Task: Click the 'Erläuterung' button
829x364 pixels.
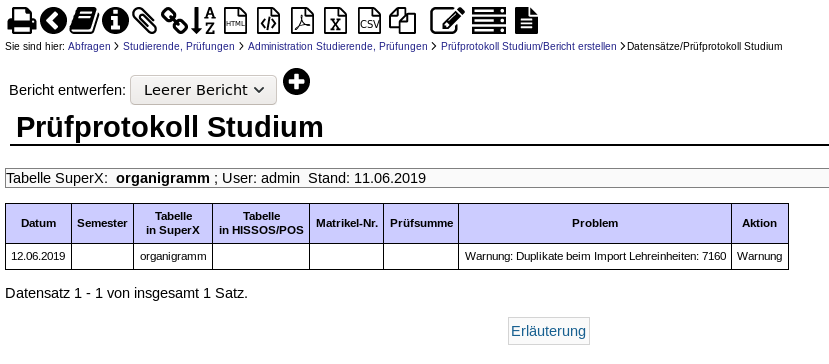Action: pyautogui.click(x=549, y=331)
